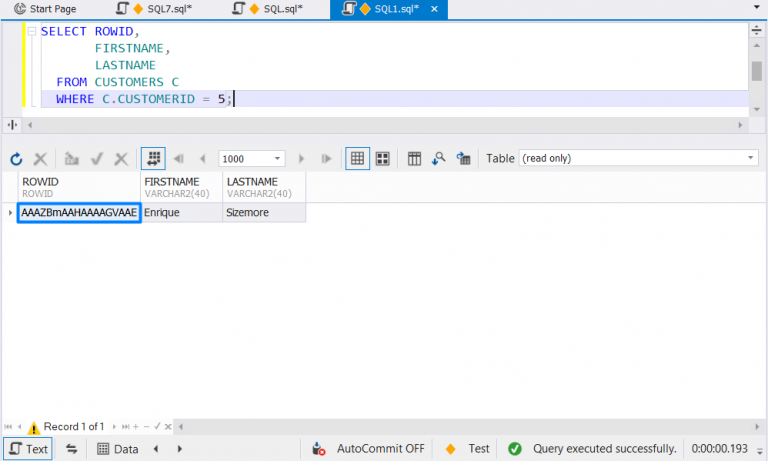Click the right arrow beside the Data view button

(179, 449)
